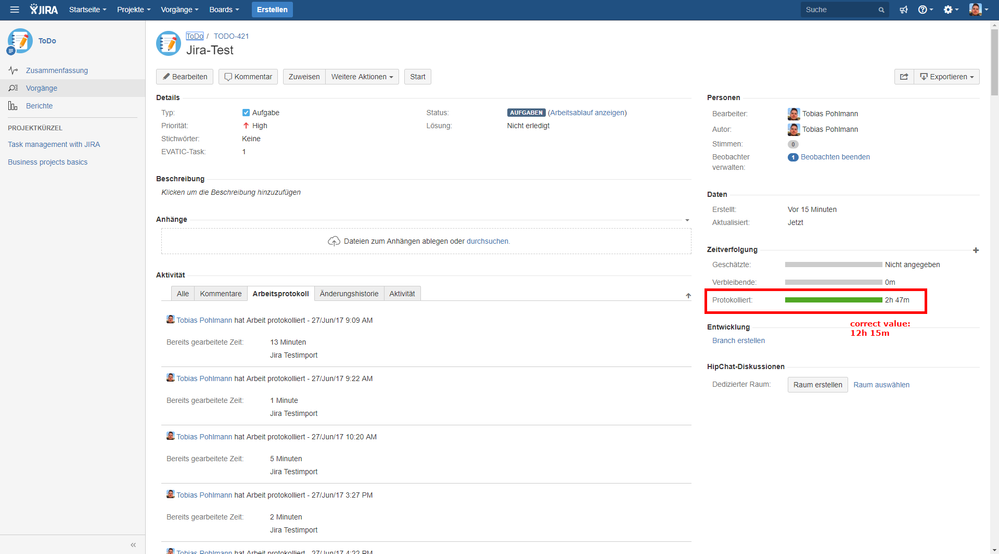
Task: Click the Zusammenfassung pulse icon
Action: 13,70
